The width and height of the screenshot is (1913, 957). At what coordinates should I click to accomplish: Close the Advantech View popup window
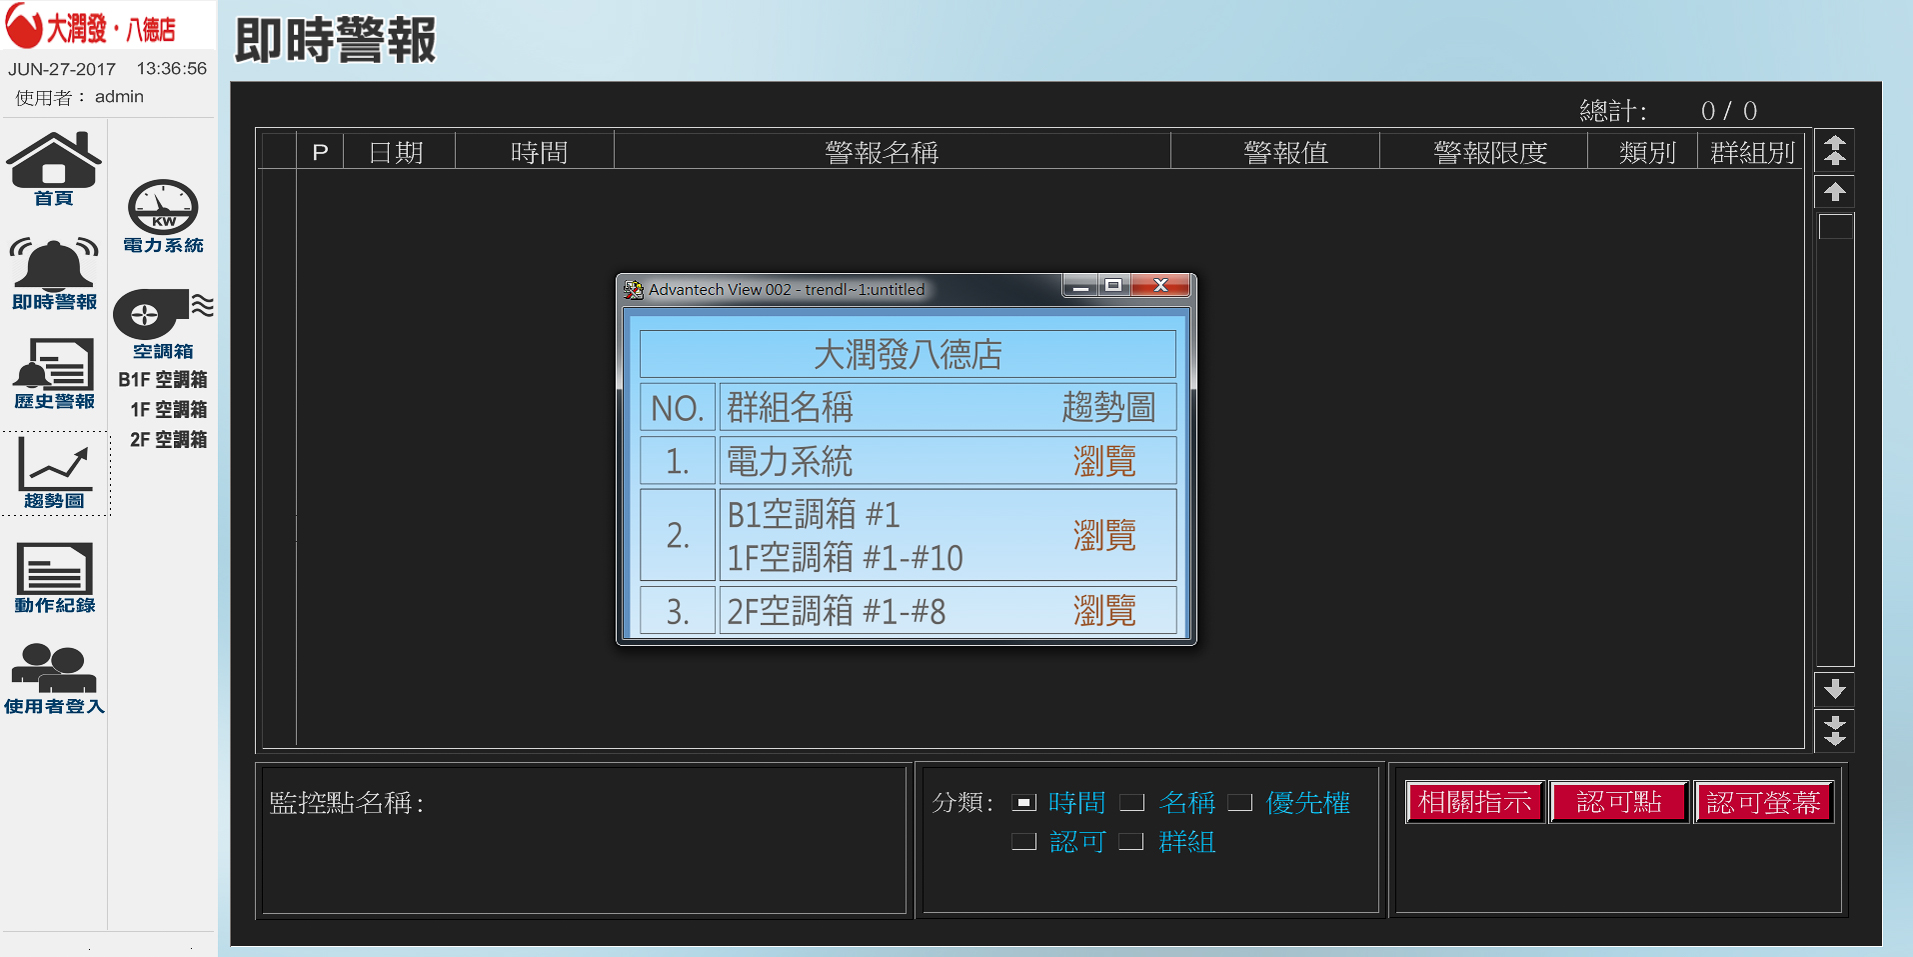click(1160, 286)
